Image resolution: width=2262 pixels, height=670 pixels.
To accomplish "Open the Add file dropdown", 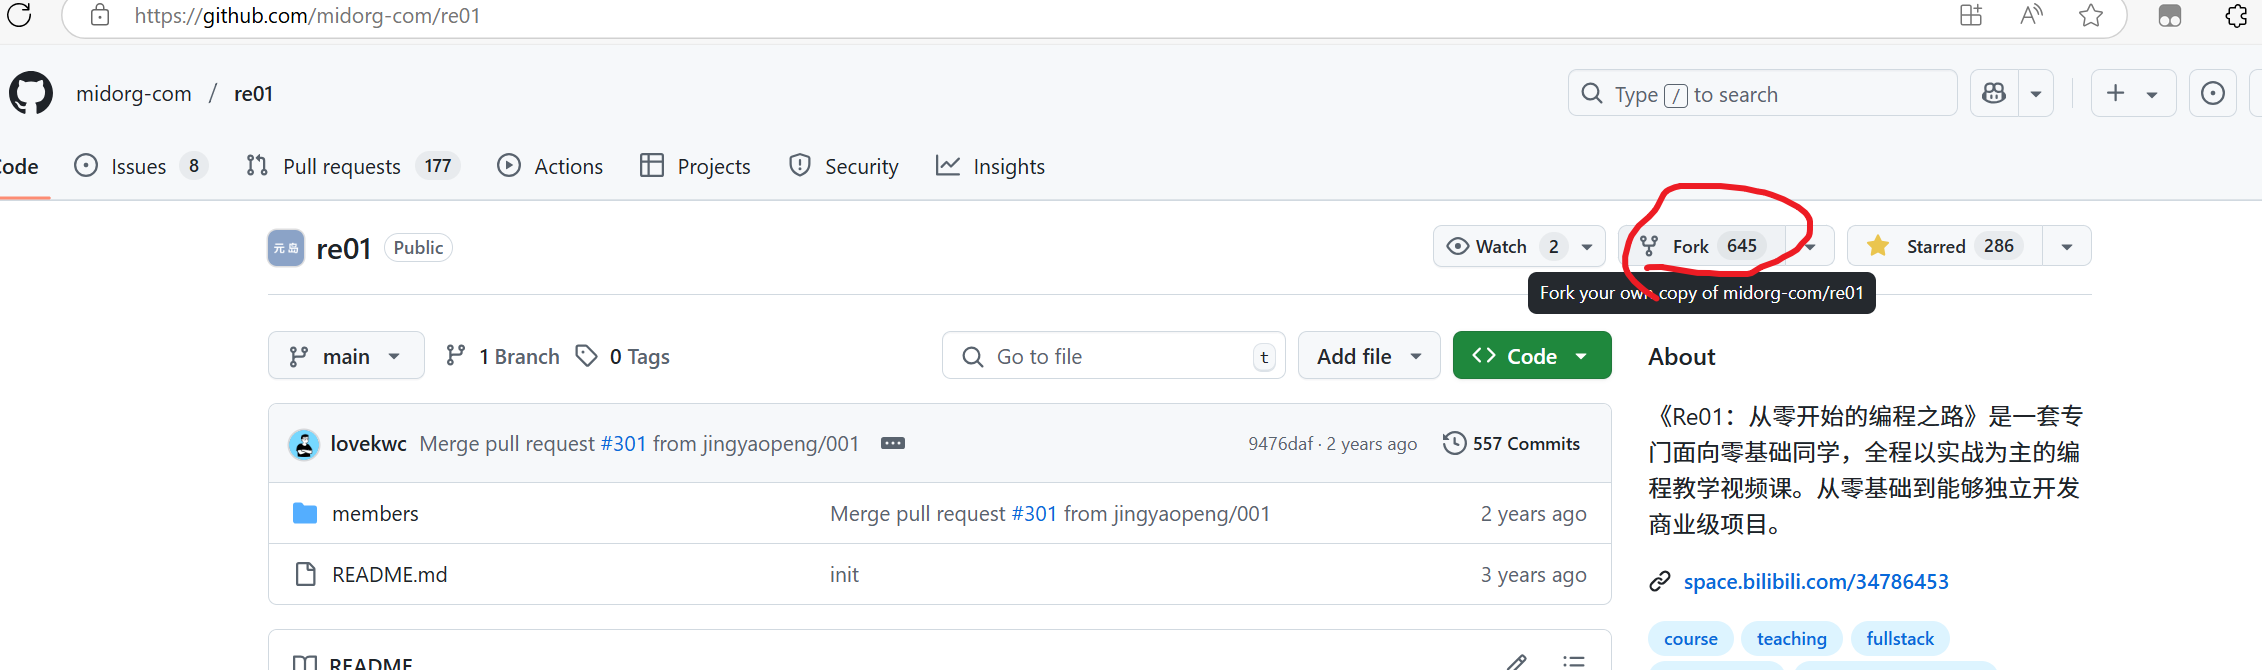I will 1369,355.
